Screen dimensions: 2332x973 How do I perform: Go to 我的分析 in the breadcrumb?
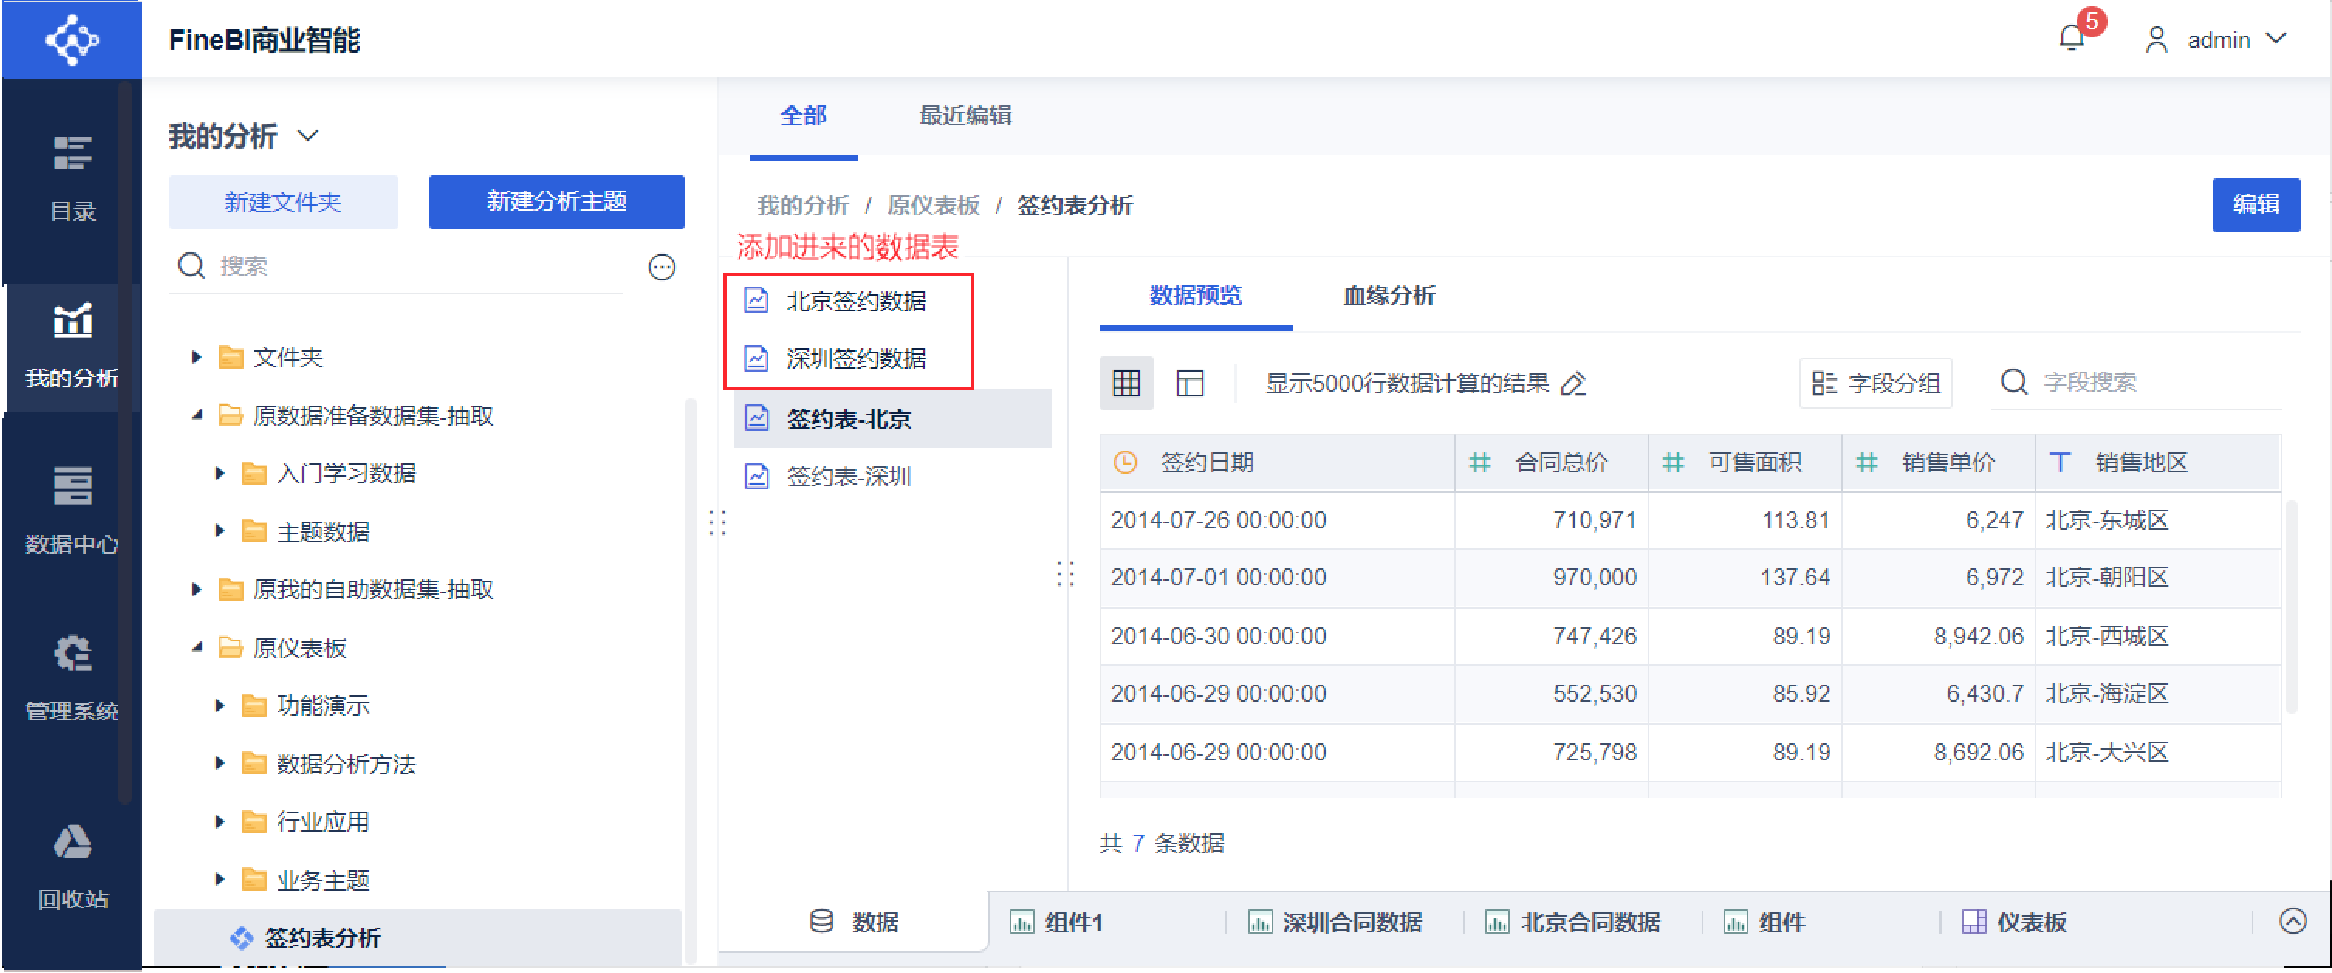pyautogui.click(x=803, y=206)
